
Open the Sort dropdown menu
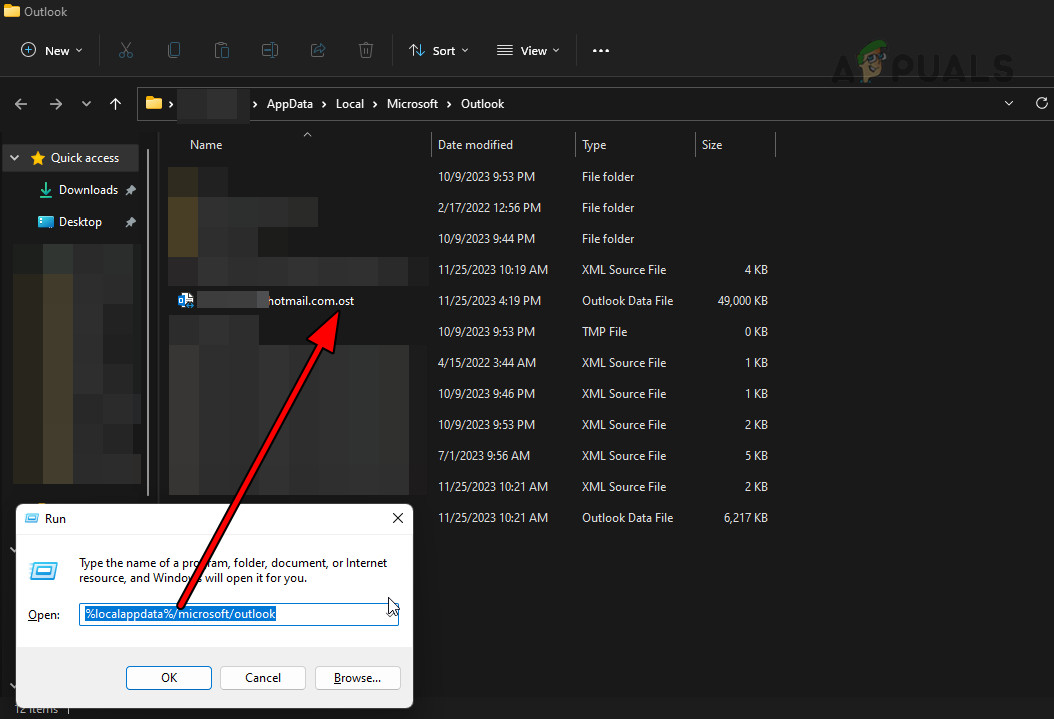tap(438, 49)
